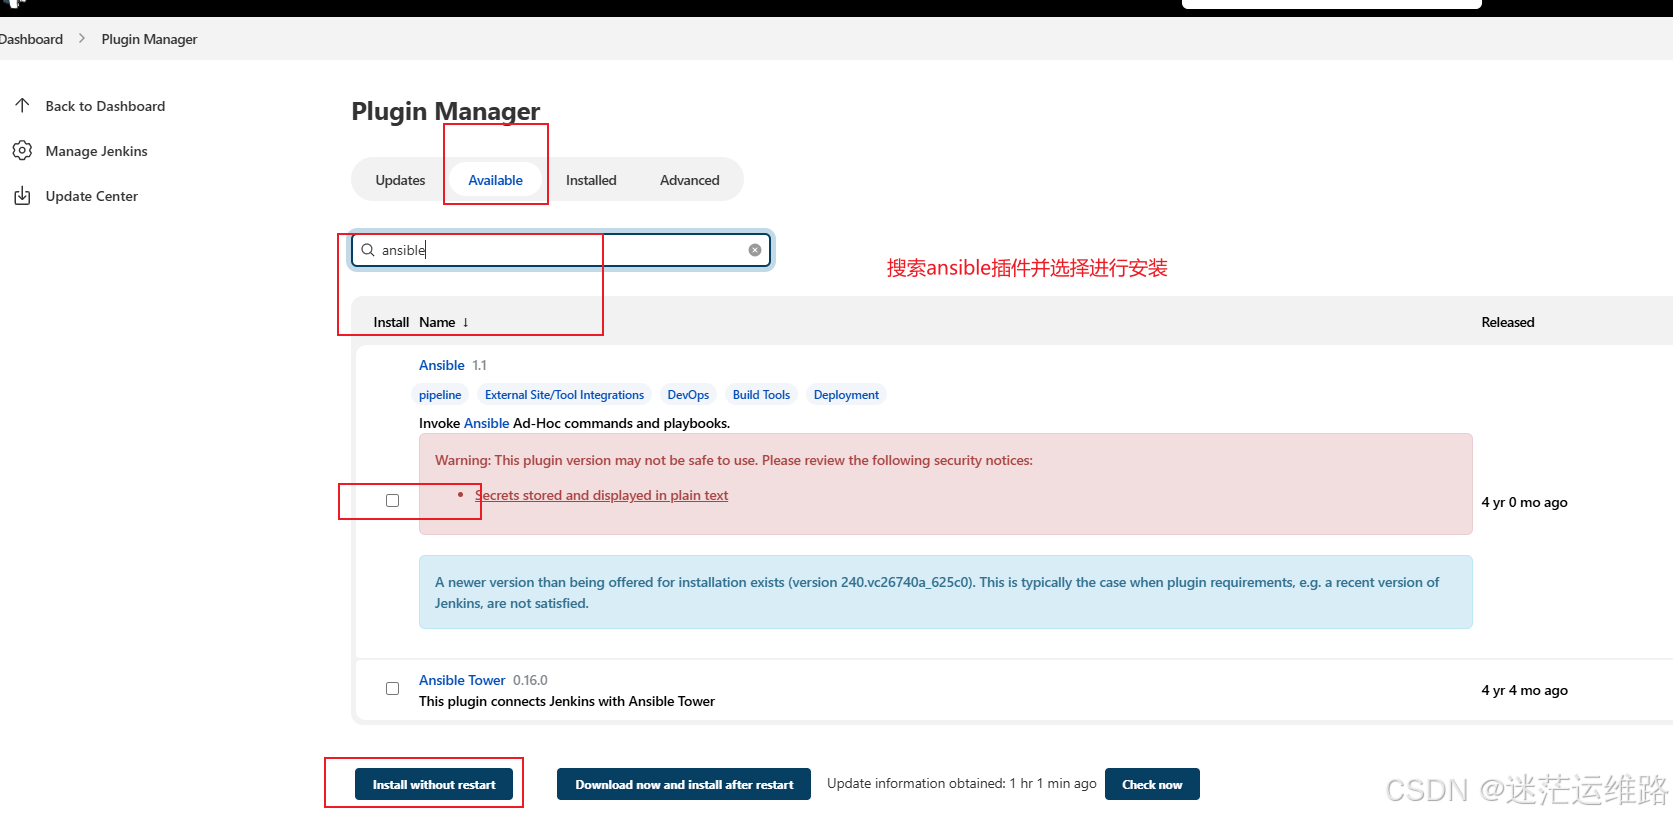Click the Manage Jenkins gear icon
The width and height of the screenshot is (1673, 820).
click(x=22, y=151)
